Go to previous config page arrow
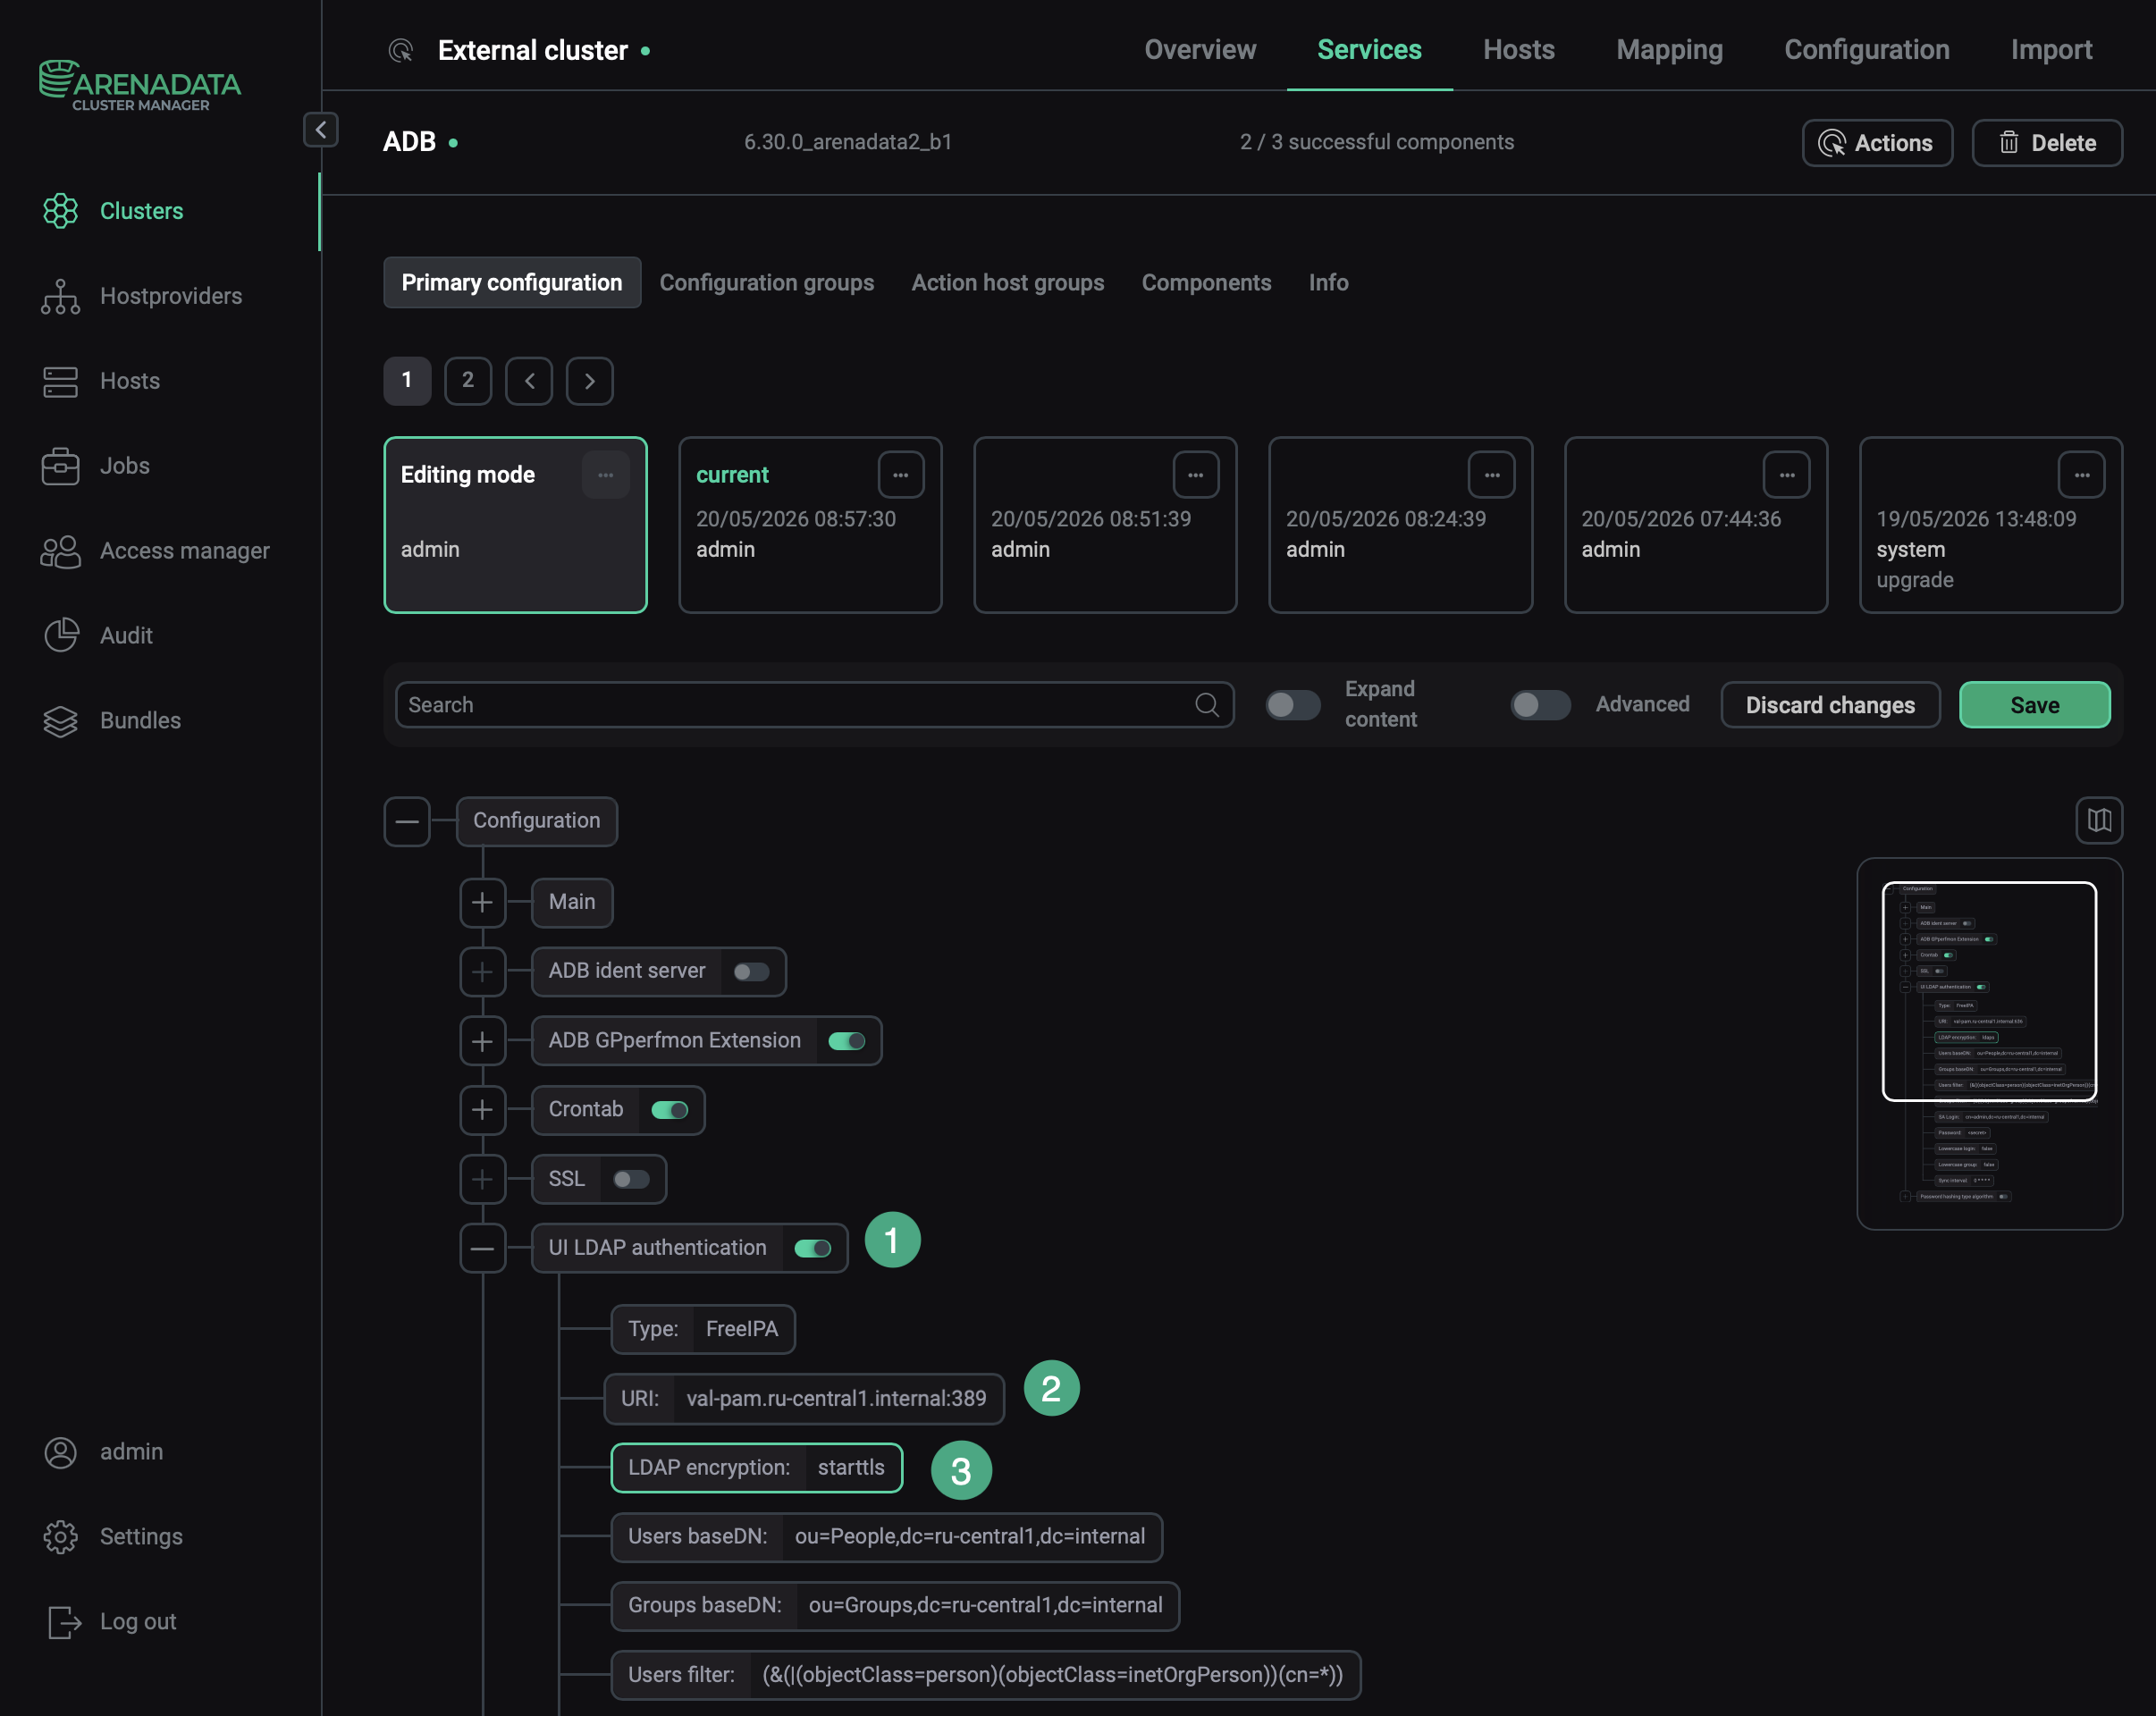The height and width of the screenshot is (1716, 2156). [529, 381]
